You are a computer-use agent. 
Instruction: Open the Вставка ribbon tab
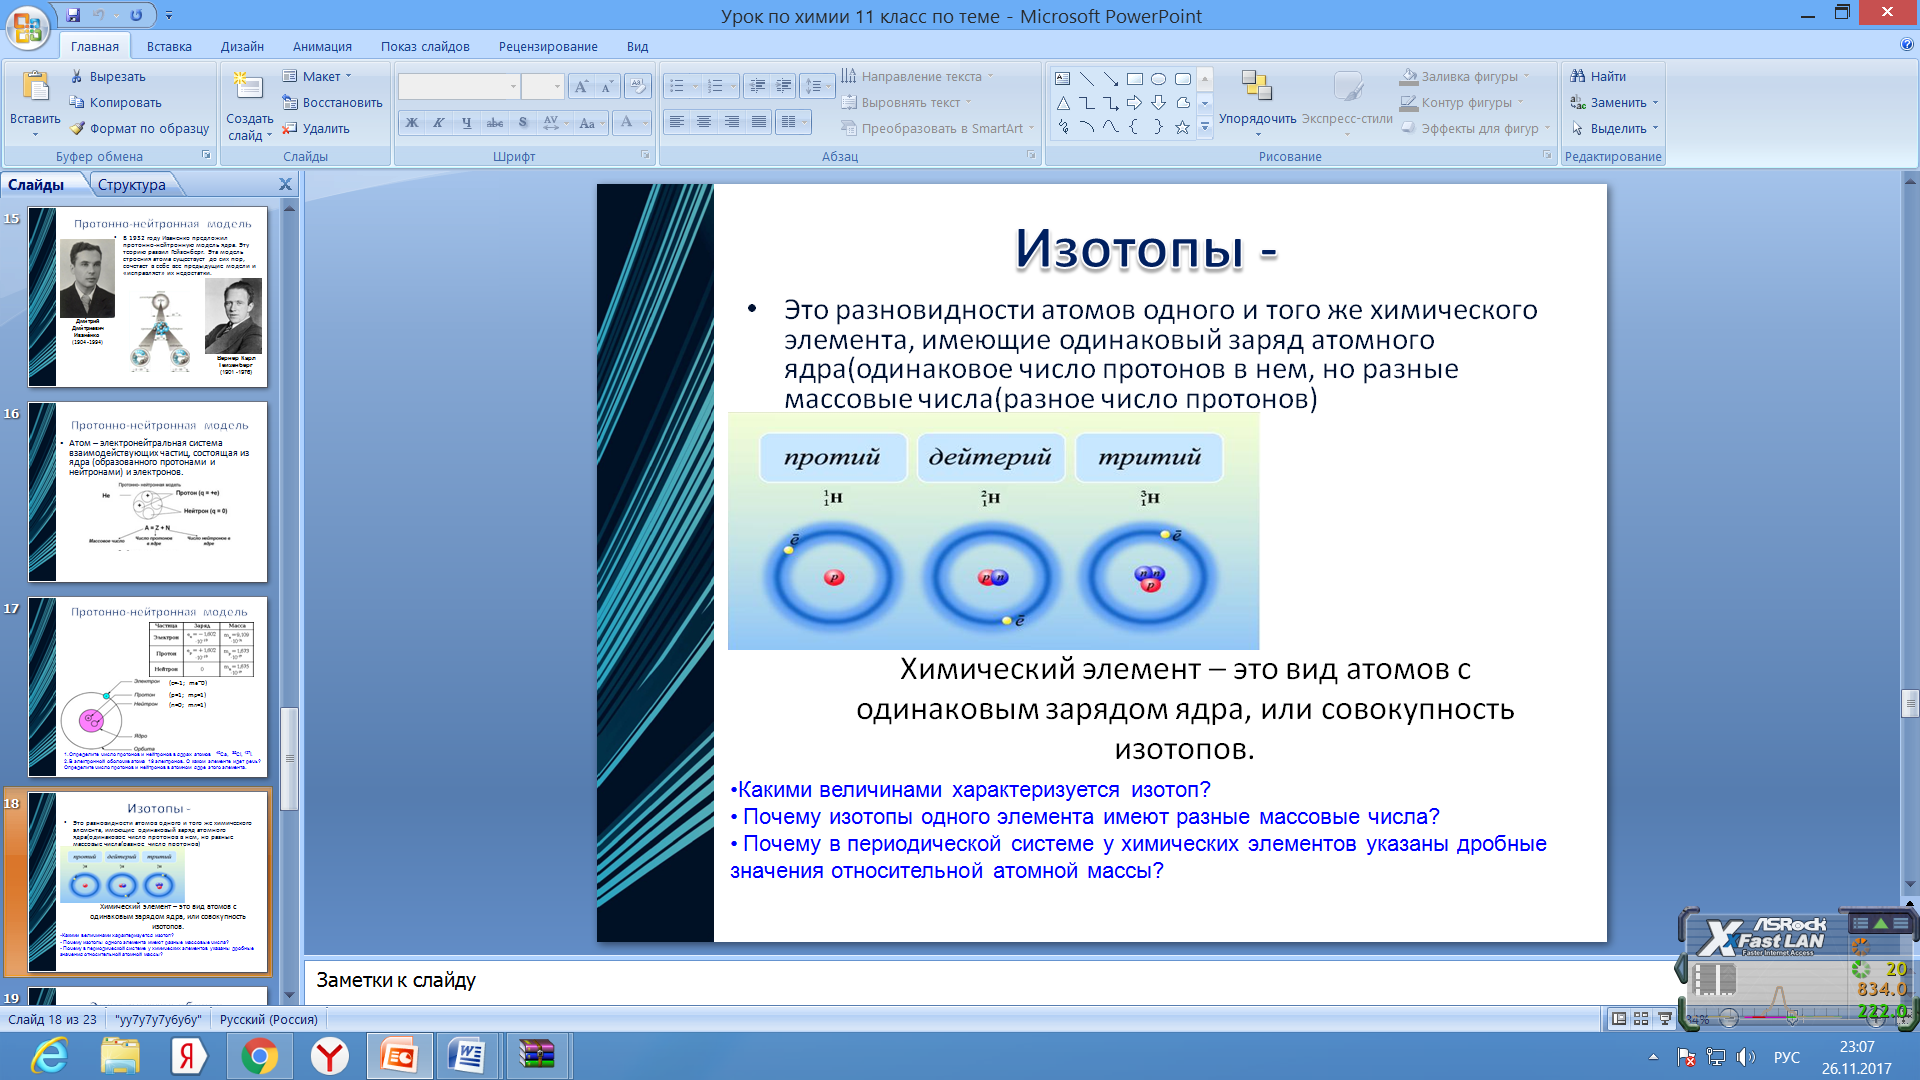coord(169,46)
